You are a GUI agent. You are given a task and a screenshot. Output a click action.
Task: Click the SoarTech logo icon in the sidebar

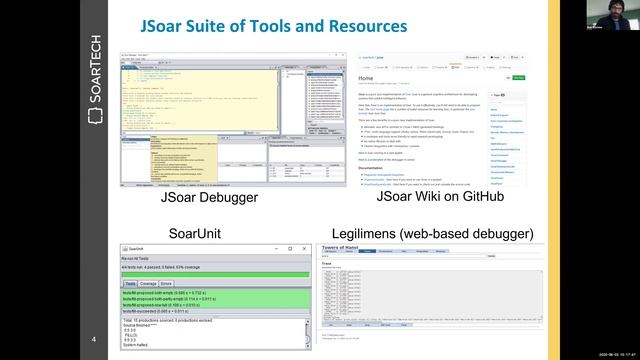tap(95, 116)
